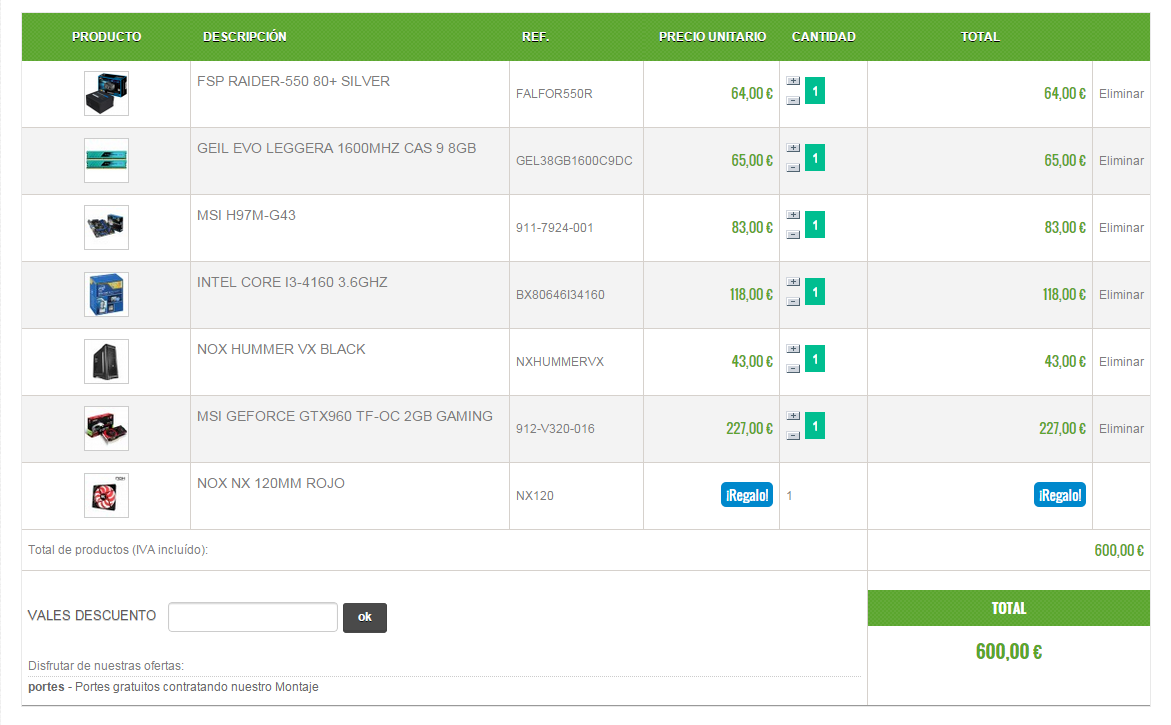Screen dimensions: 1171x725
Task: Click the PRECIO UNITARIO column header
Action: (x=712, y=37)
